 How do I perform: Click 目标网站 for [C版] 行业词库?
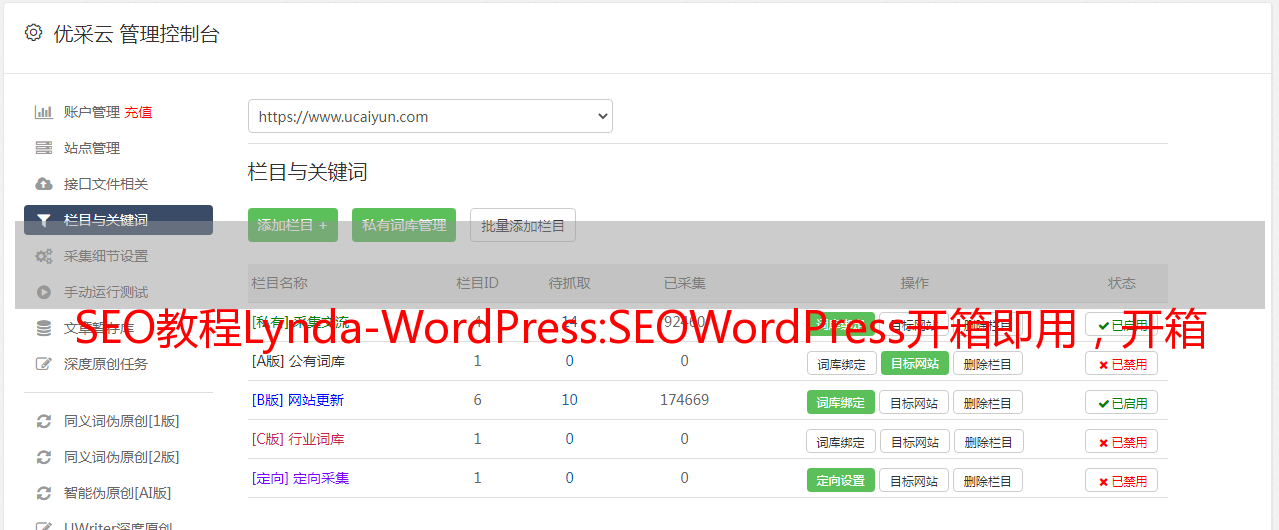coord(914,441)
